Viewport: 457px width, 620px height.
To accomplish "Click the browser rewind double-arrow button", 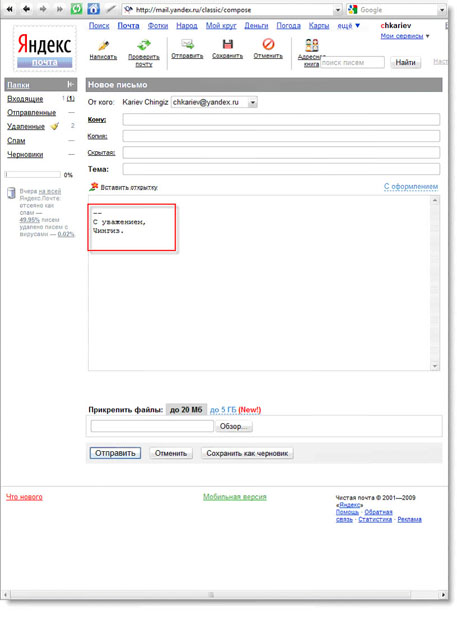I will [x=9, y=9].
